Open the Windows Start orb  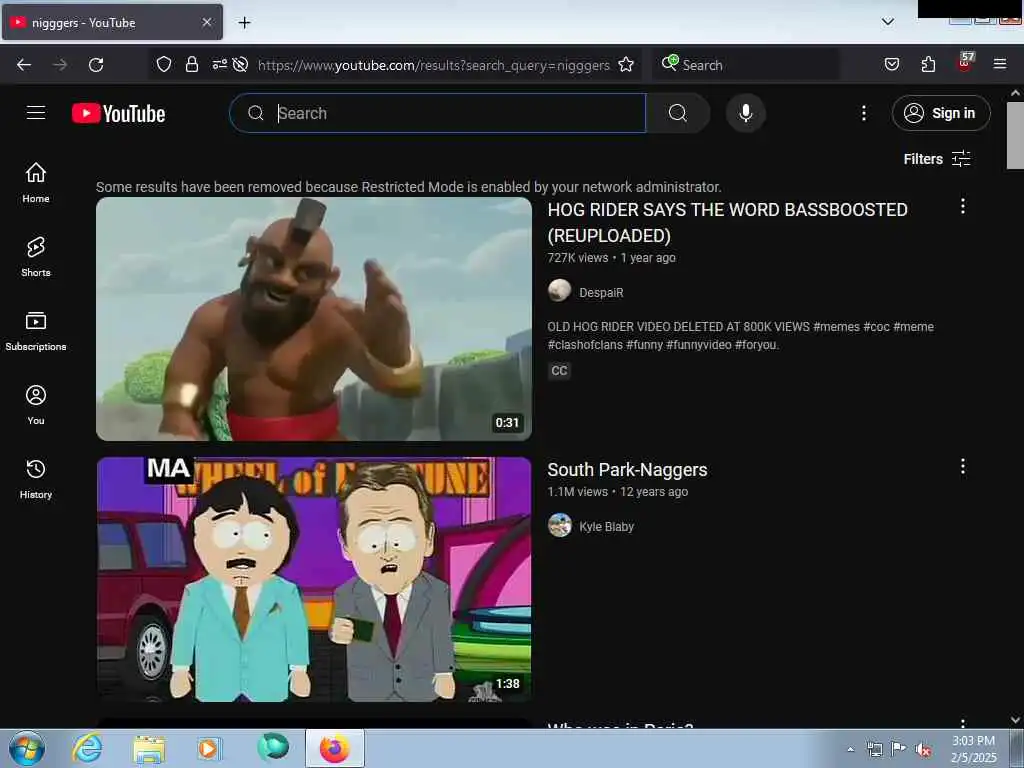[x=27, y=748]
